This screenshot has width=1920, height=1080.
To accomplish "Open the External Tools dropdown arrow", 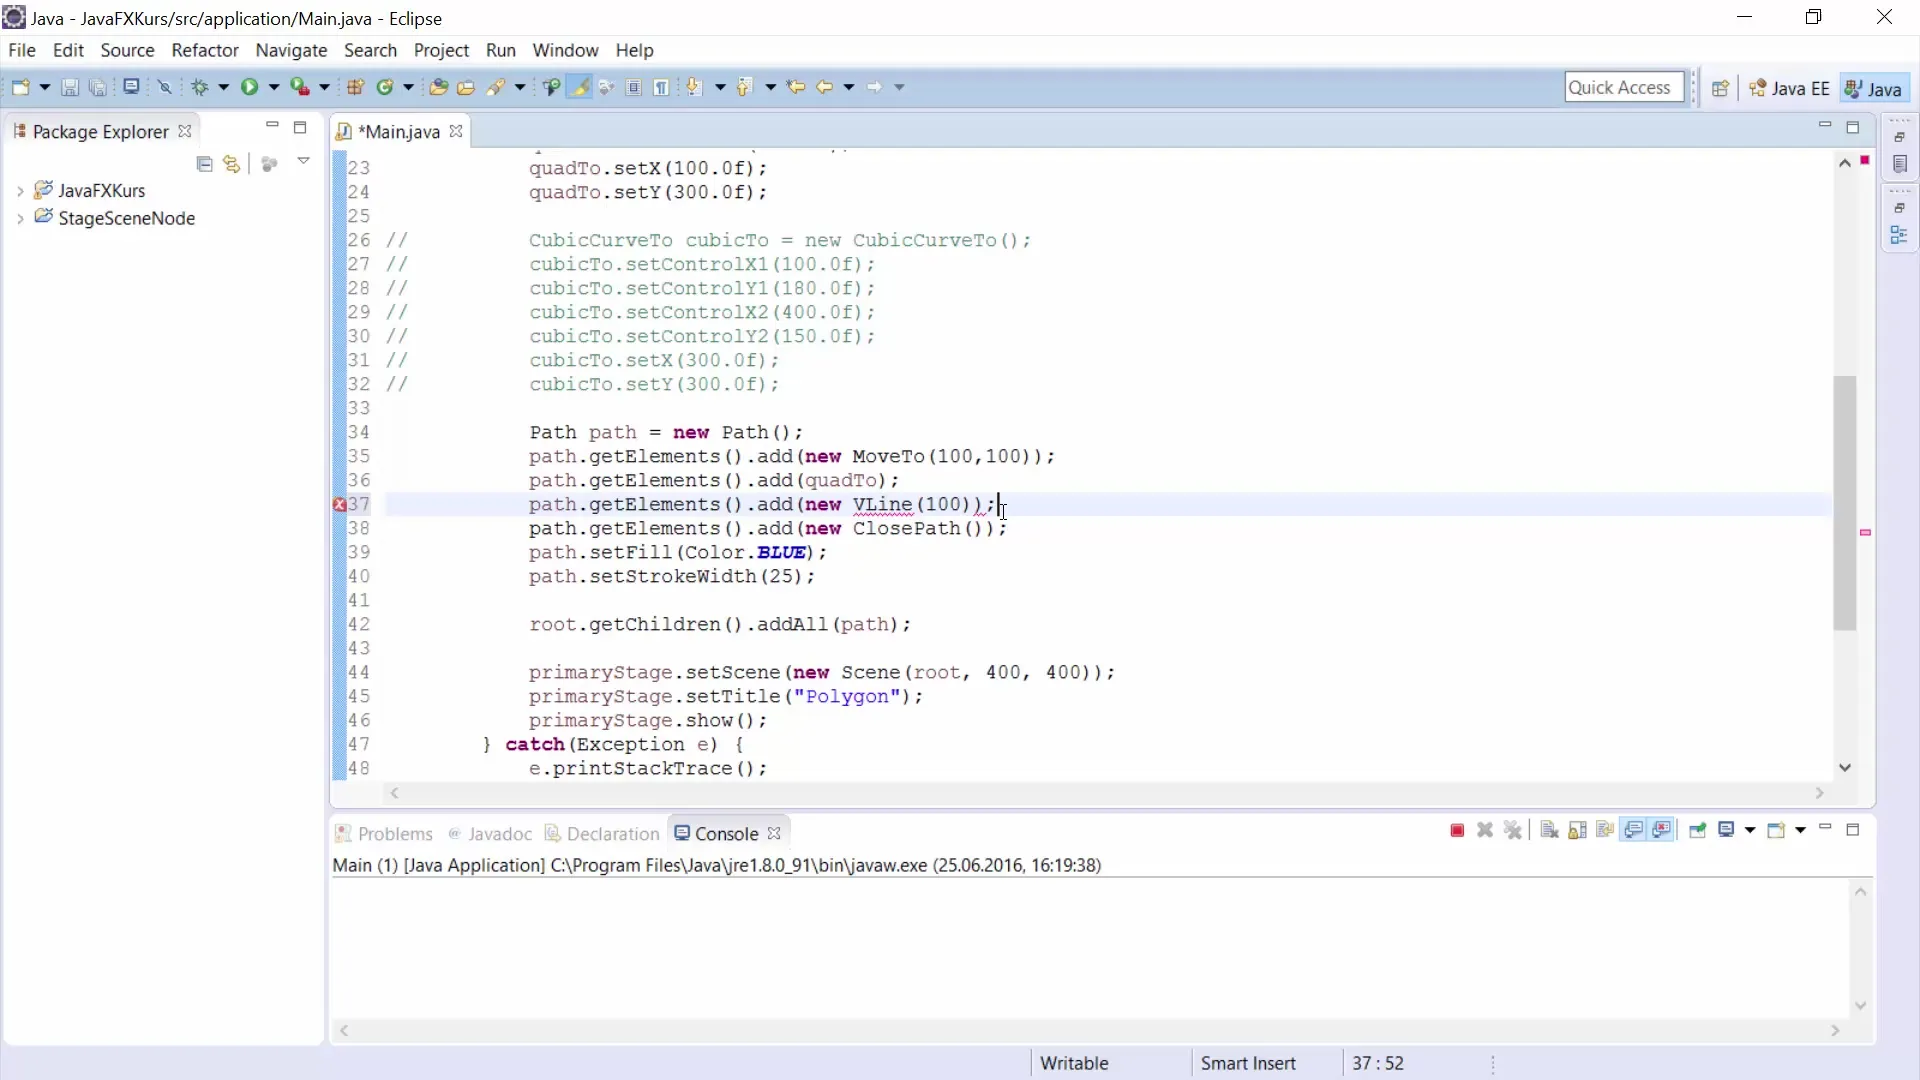I will pos(324,87).
